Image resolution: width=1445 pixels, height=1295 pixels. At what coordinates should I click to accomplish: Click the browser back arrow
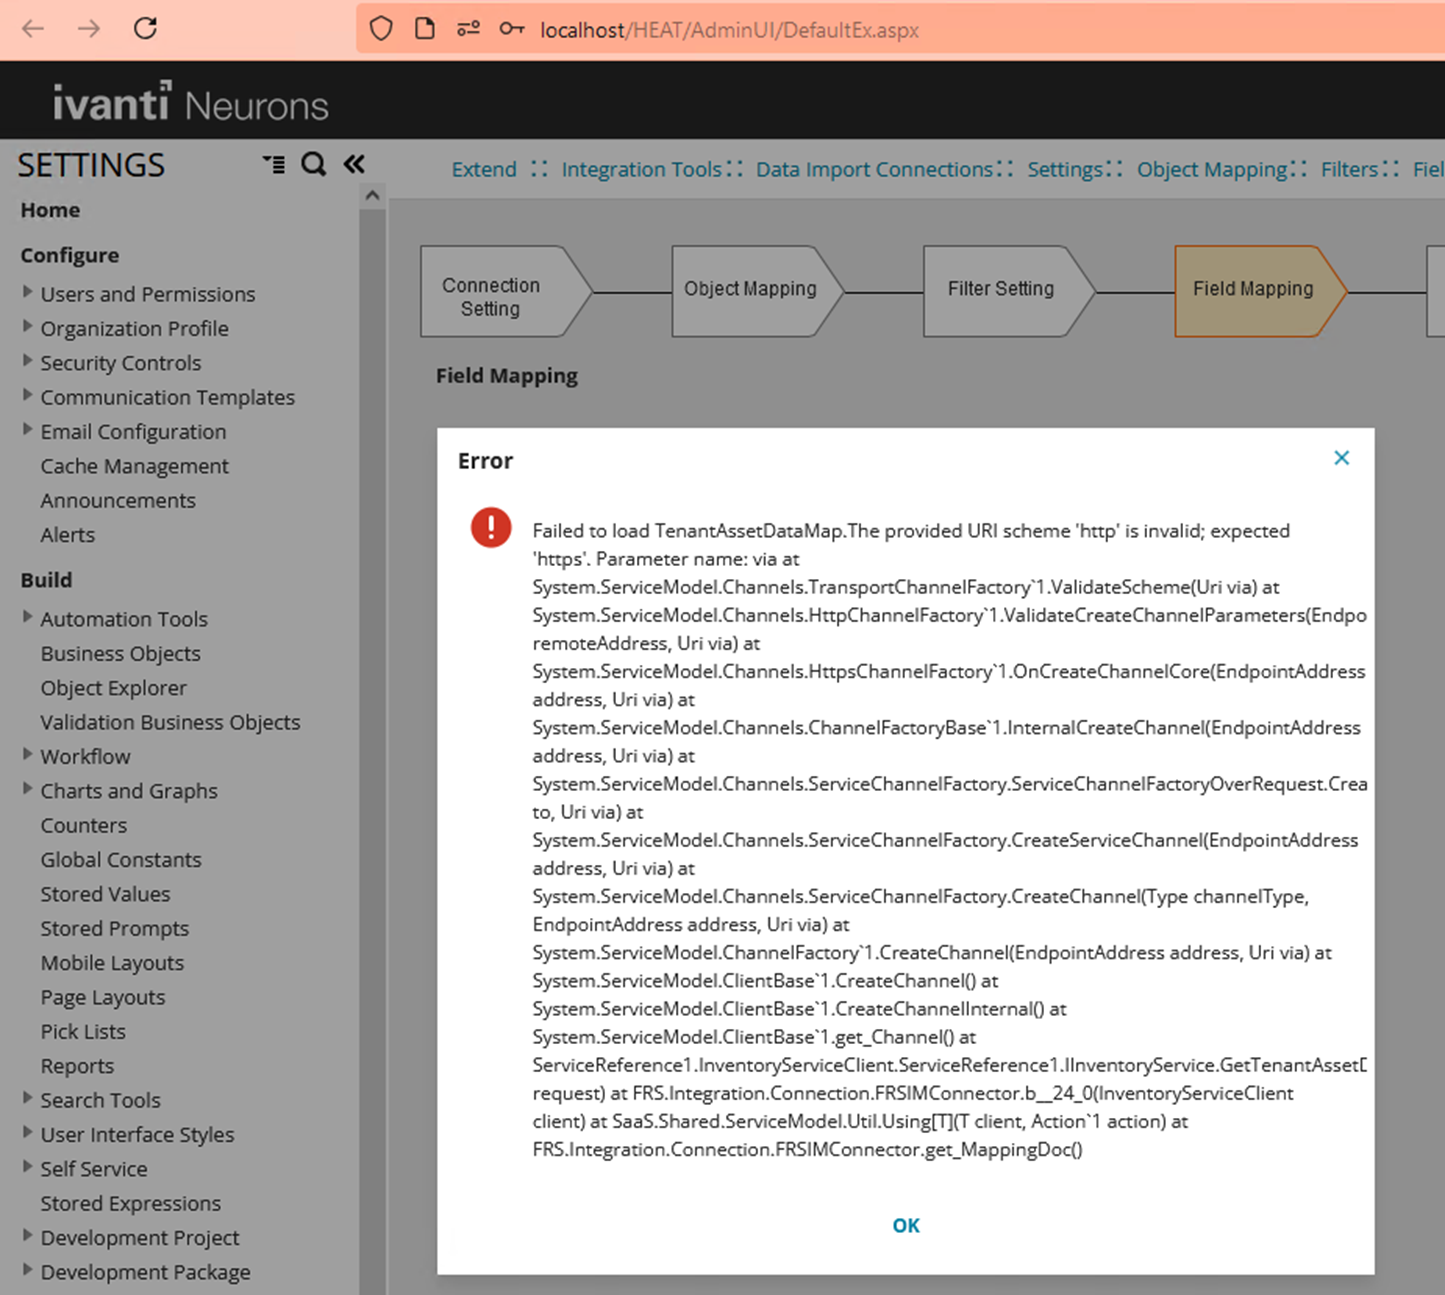(33, 29)
